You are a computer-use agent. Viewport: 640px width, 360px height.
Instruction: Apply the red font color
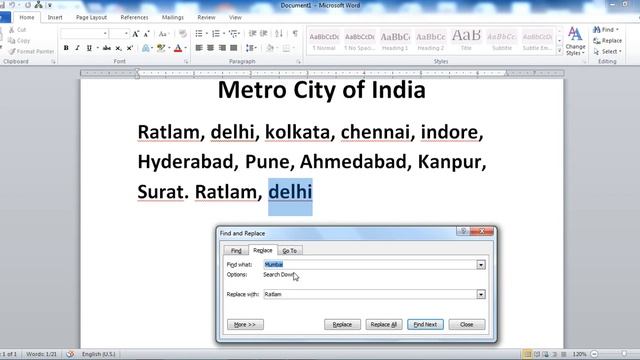click(x=178, y=48)
